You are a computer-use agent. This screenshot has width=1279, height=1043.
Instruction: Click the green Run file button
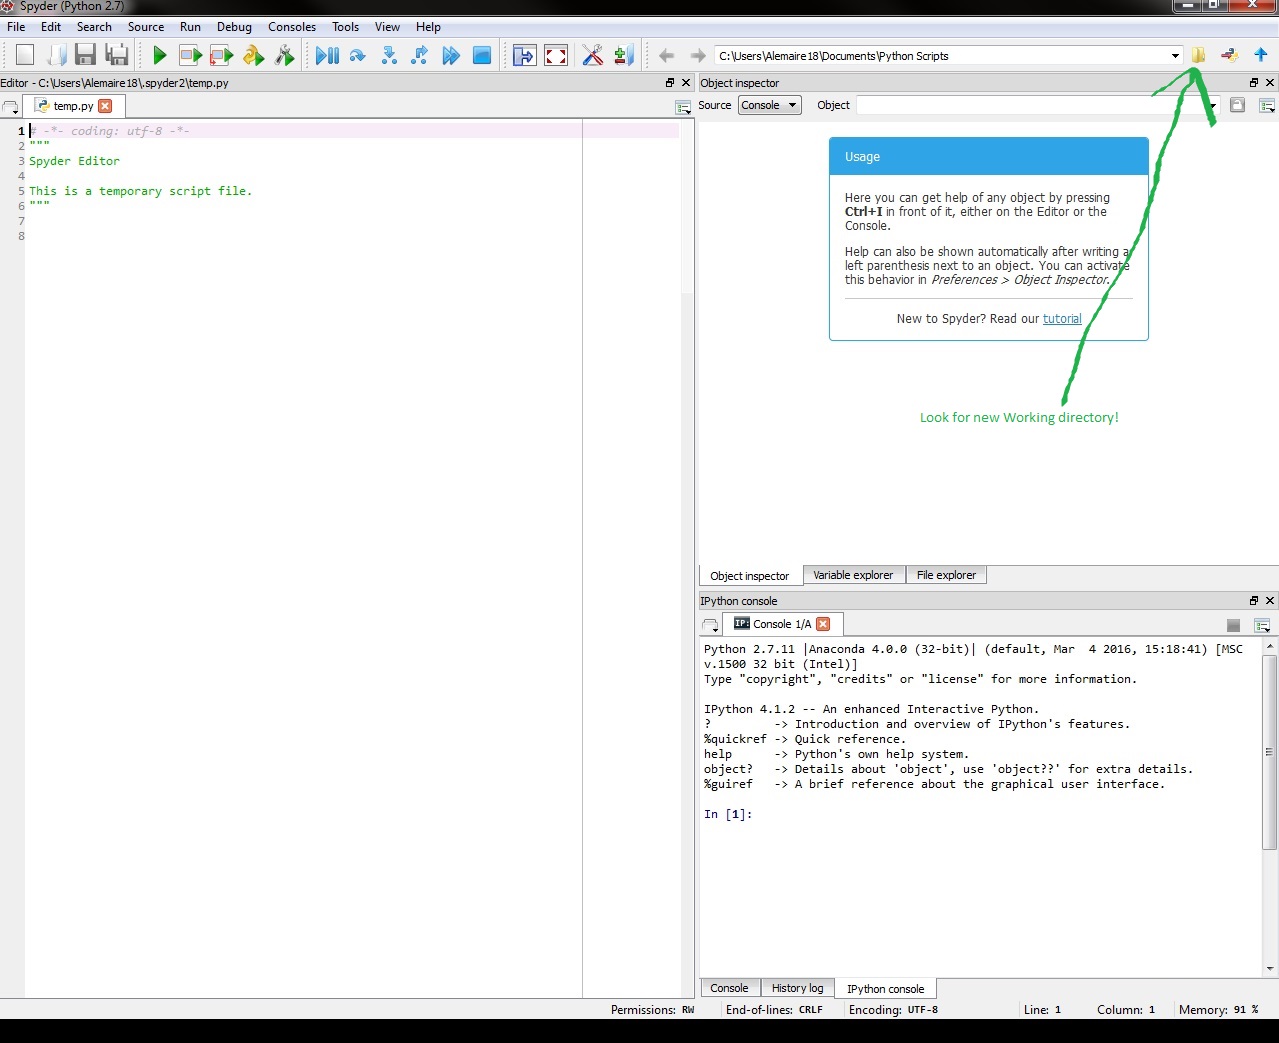(x=160, y=56)
